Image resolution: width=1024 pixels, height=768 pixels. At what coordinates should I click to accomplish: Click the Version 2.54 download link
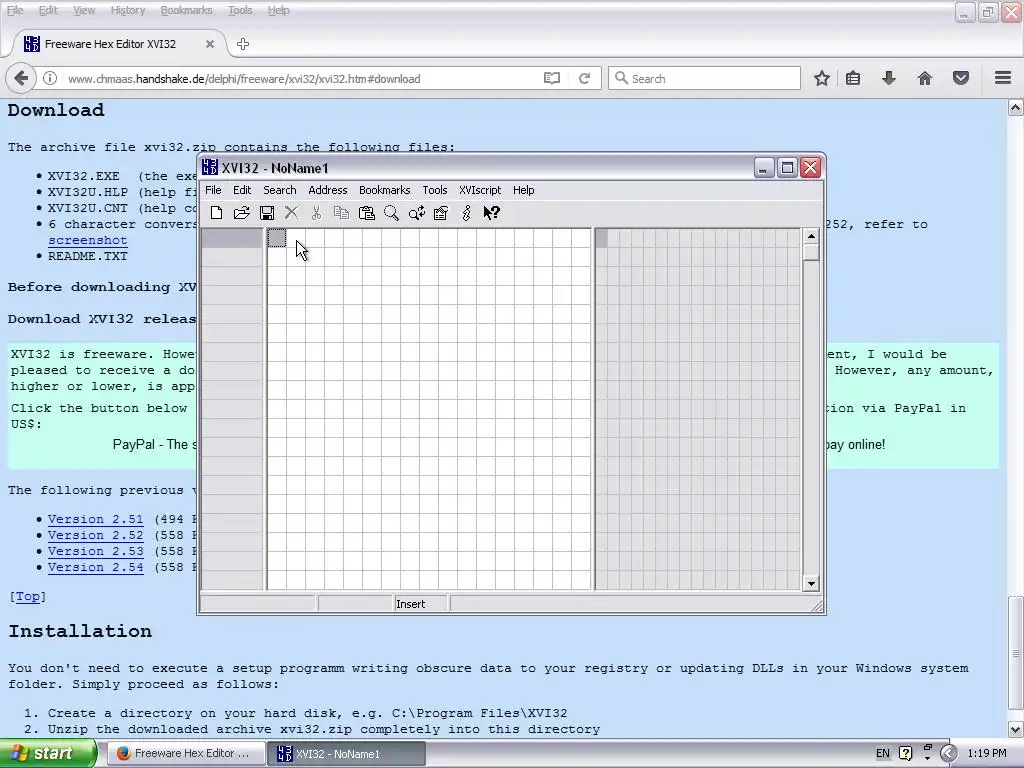pyautogui.click(x=95, y=568)
